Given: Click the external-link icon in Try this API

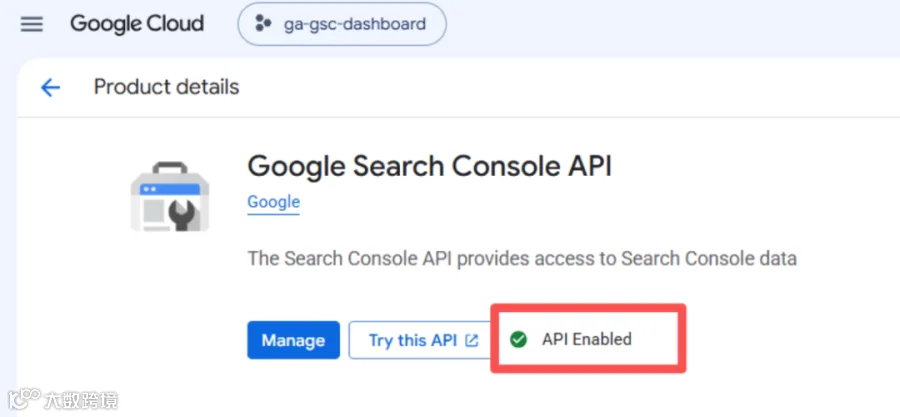Looking at the screenshot, I should (x=471, y=340).
